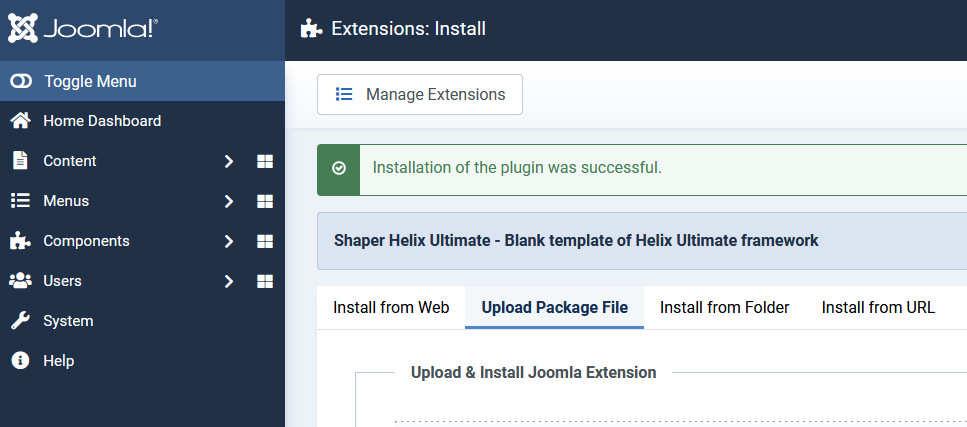Expand the Content menu chevron
967x427 pixels.
pos(229,161)
